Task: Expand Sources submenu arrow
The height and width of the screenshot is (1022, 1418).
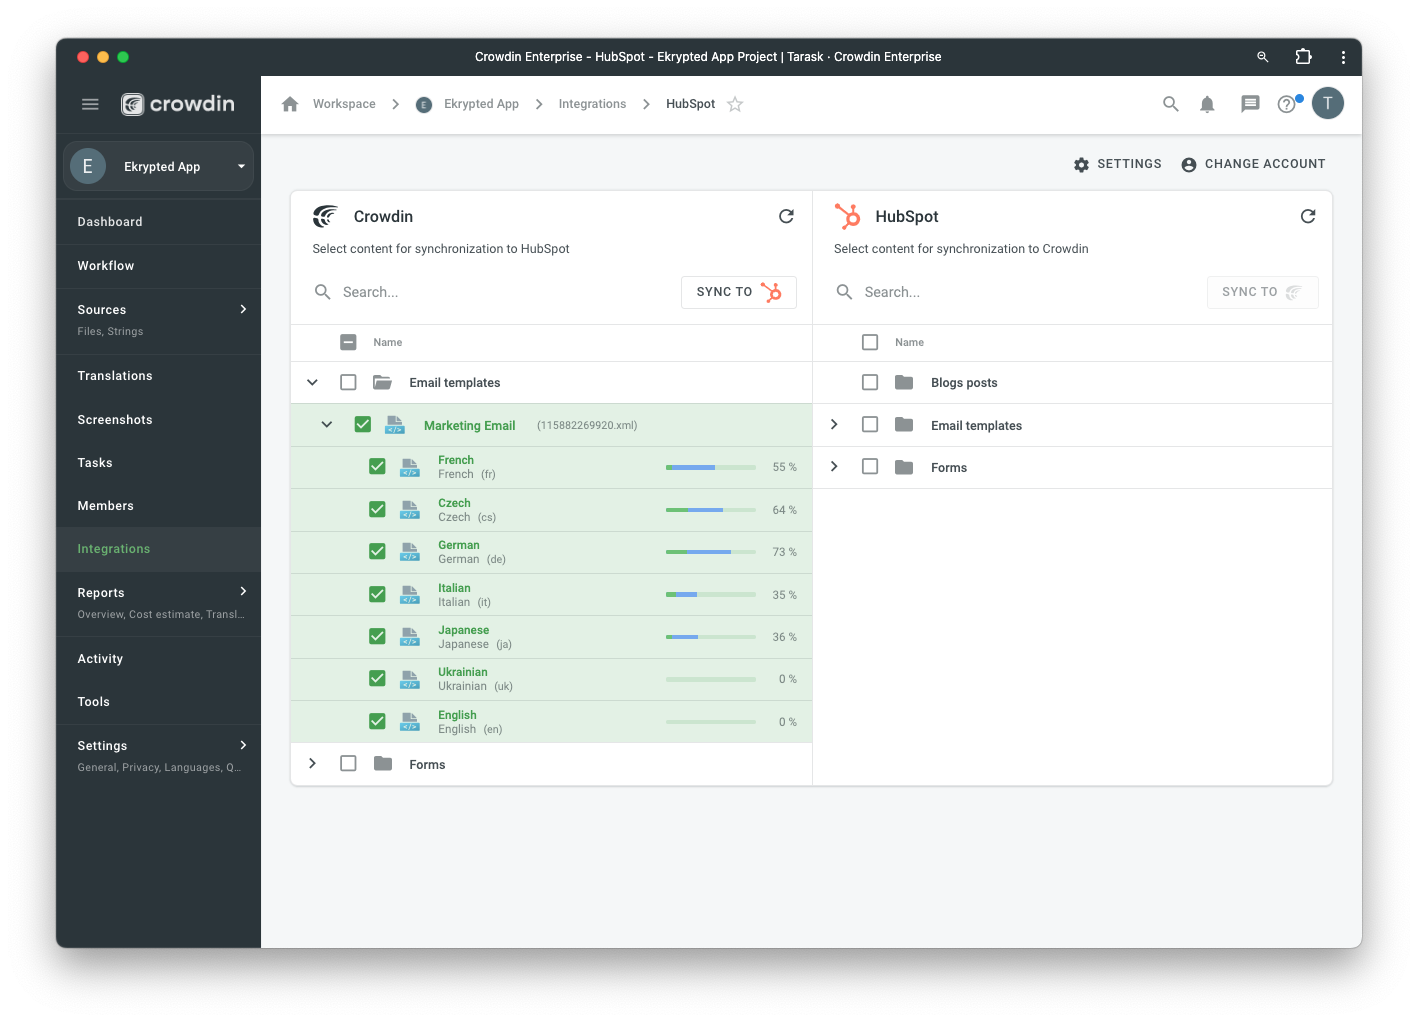Action: 243,310
